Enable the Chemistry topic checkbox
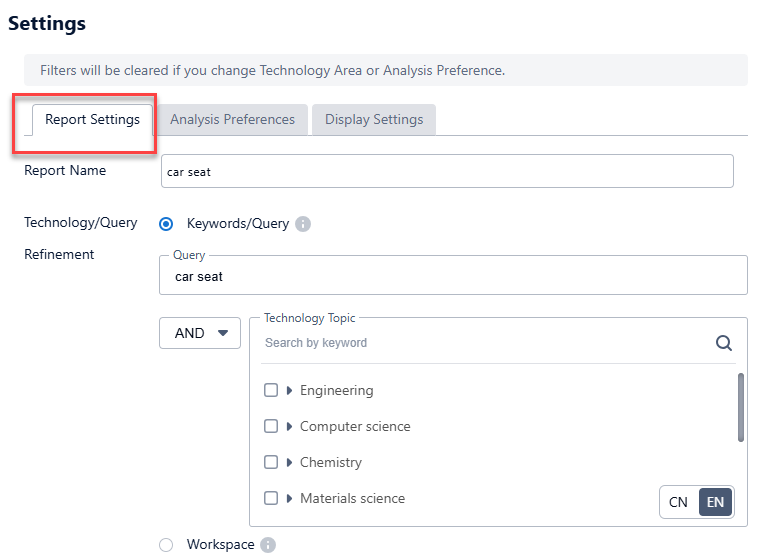Screen dimensions: 776x555 pyautogui.click(x=271, y=463)
